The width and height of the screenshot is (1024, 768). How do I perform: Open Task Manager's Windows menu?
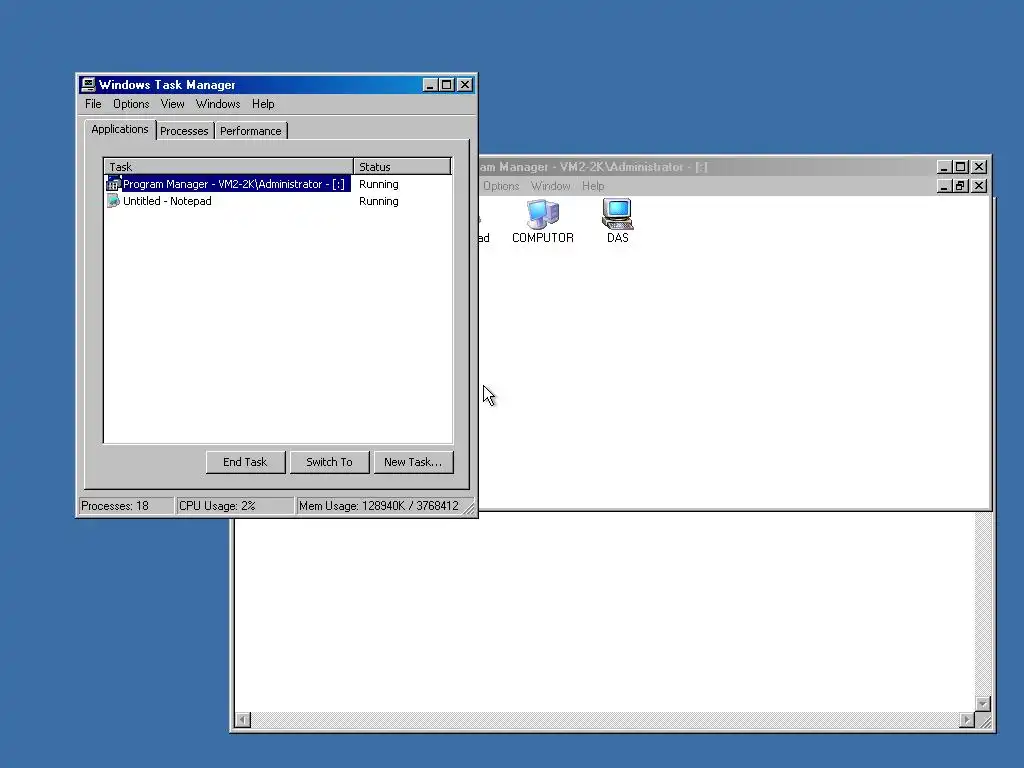click(218, 104)
